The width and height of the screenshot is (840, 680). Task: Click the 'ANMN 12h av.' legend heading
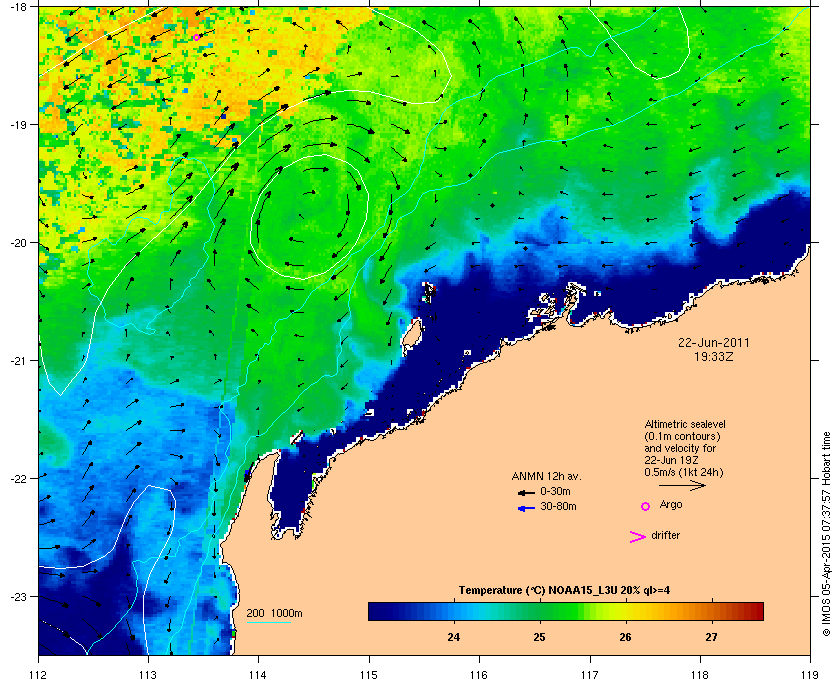click(546, 476)
